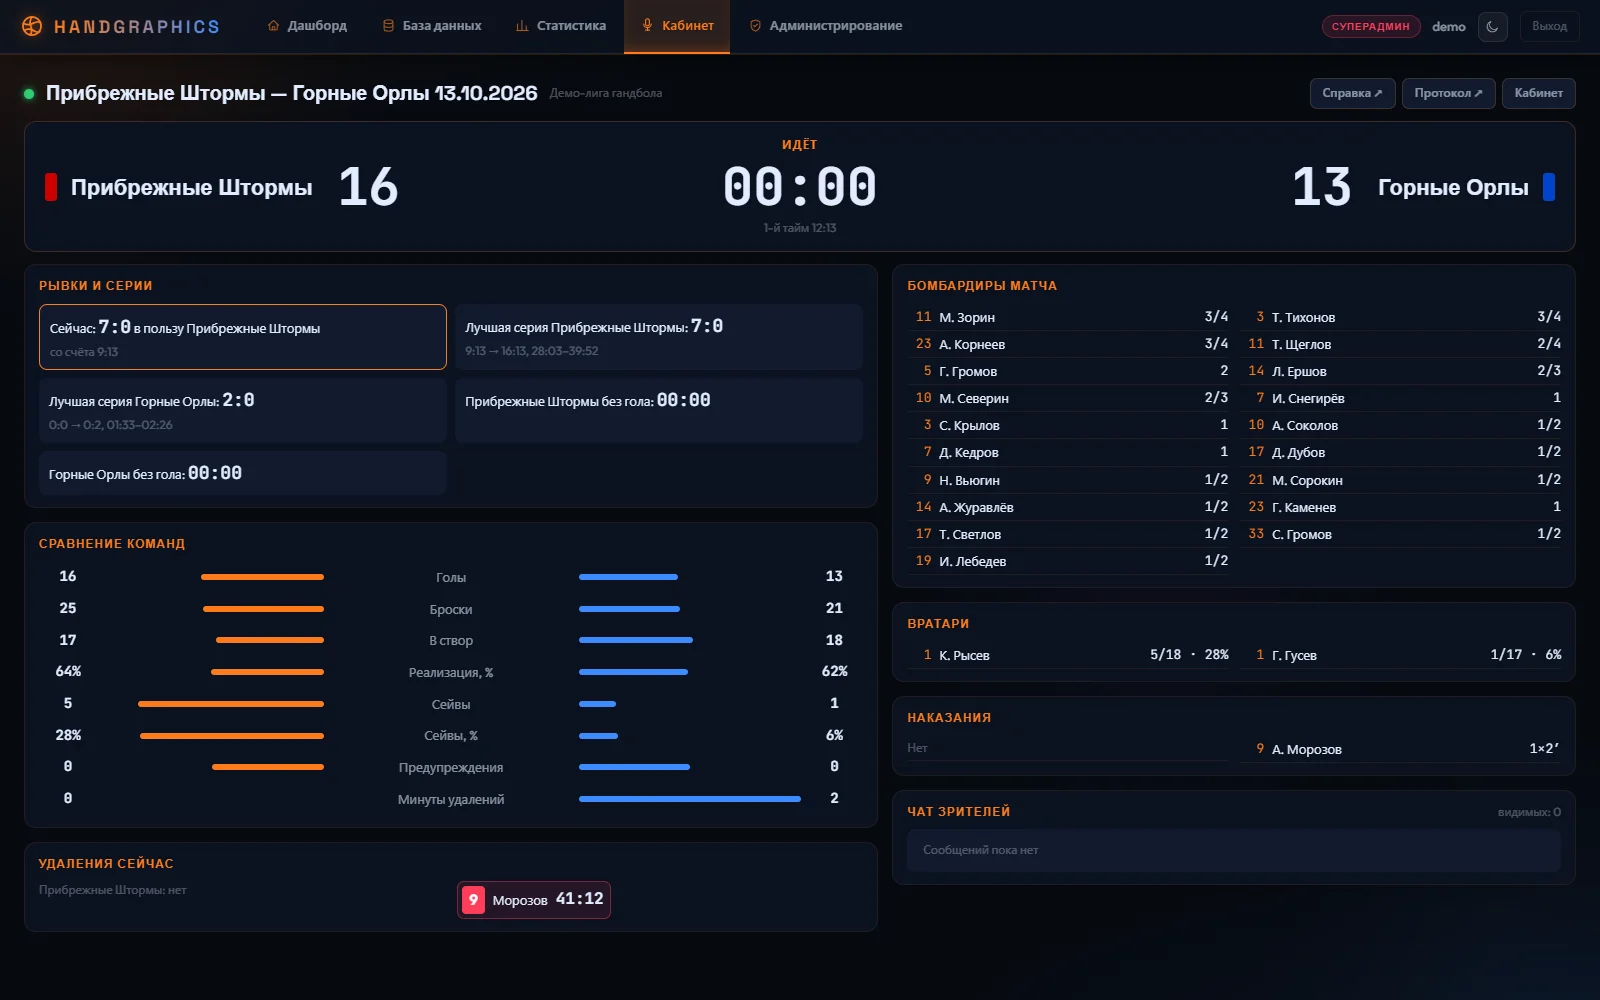Click the orange Сейвы bar
The width and height of the screenshot is (1600, 1000).
click(231, 704)
